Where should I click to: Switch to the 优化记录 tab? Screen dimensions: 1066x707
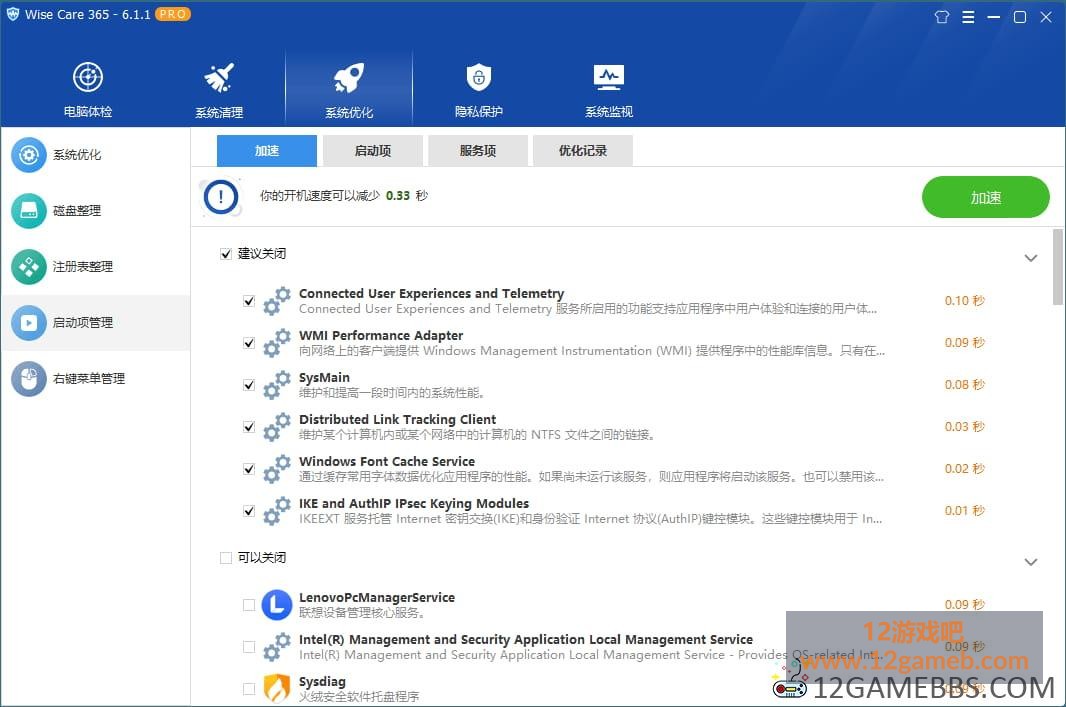click(x=583, y=150)
